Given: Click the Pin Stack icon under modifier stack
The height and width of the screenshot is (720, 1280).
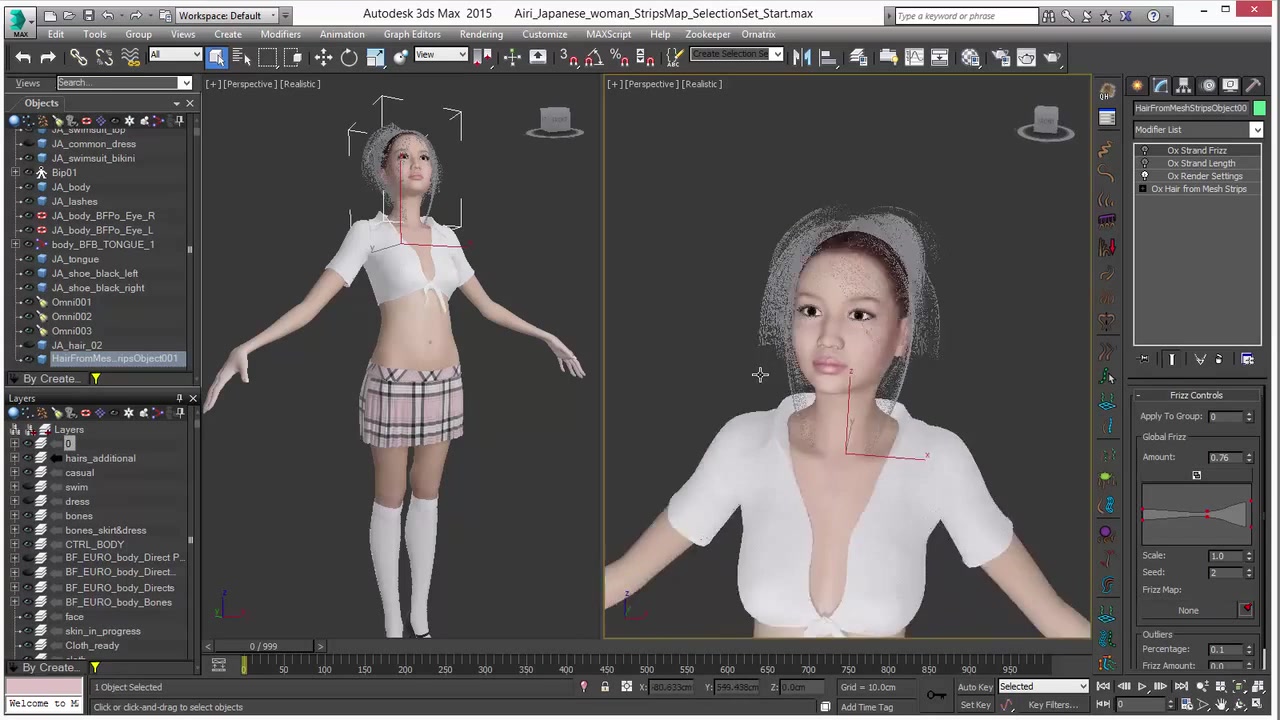Looking at the screenshot, I should pyautogui.click(x=1144, y=359).
